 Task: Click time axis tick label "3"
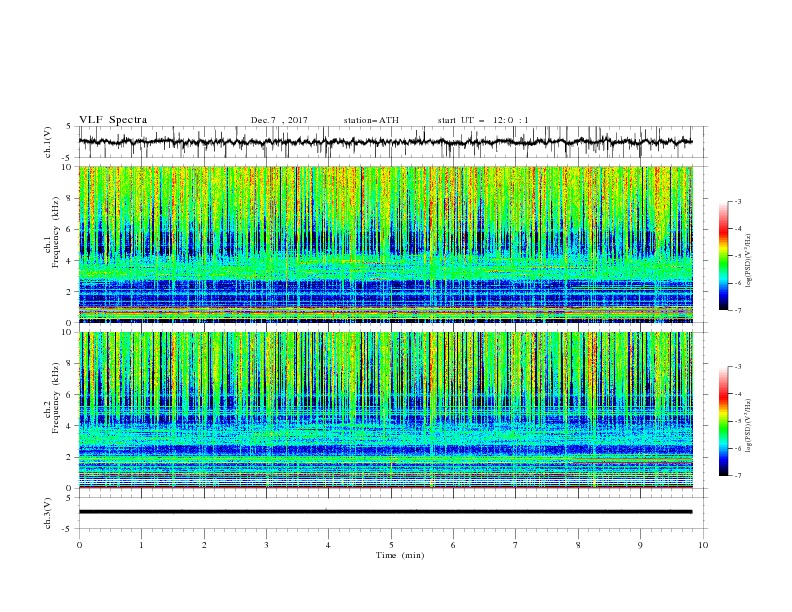coord(266,545)
